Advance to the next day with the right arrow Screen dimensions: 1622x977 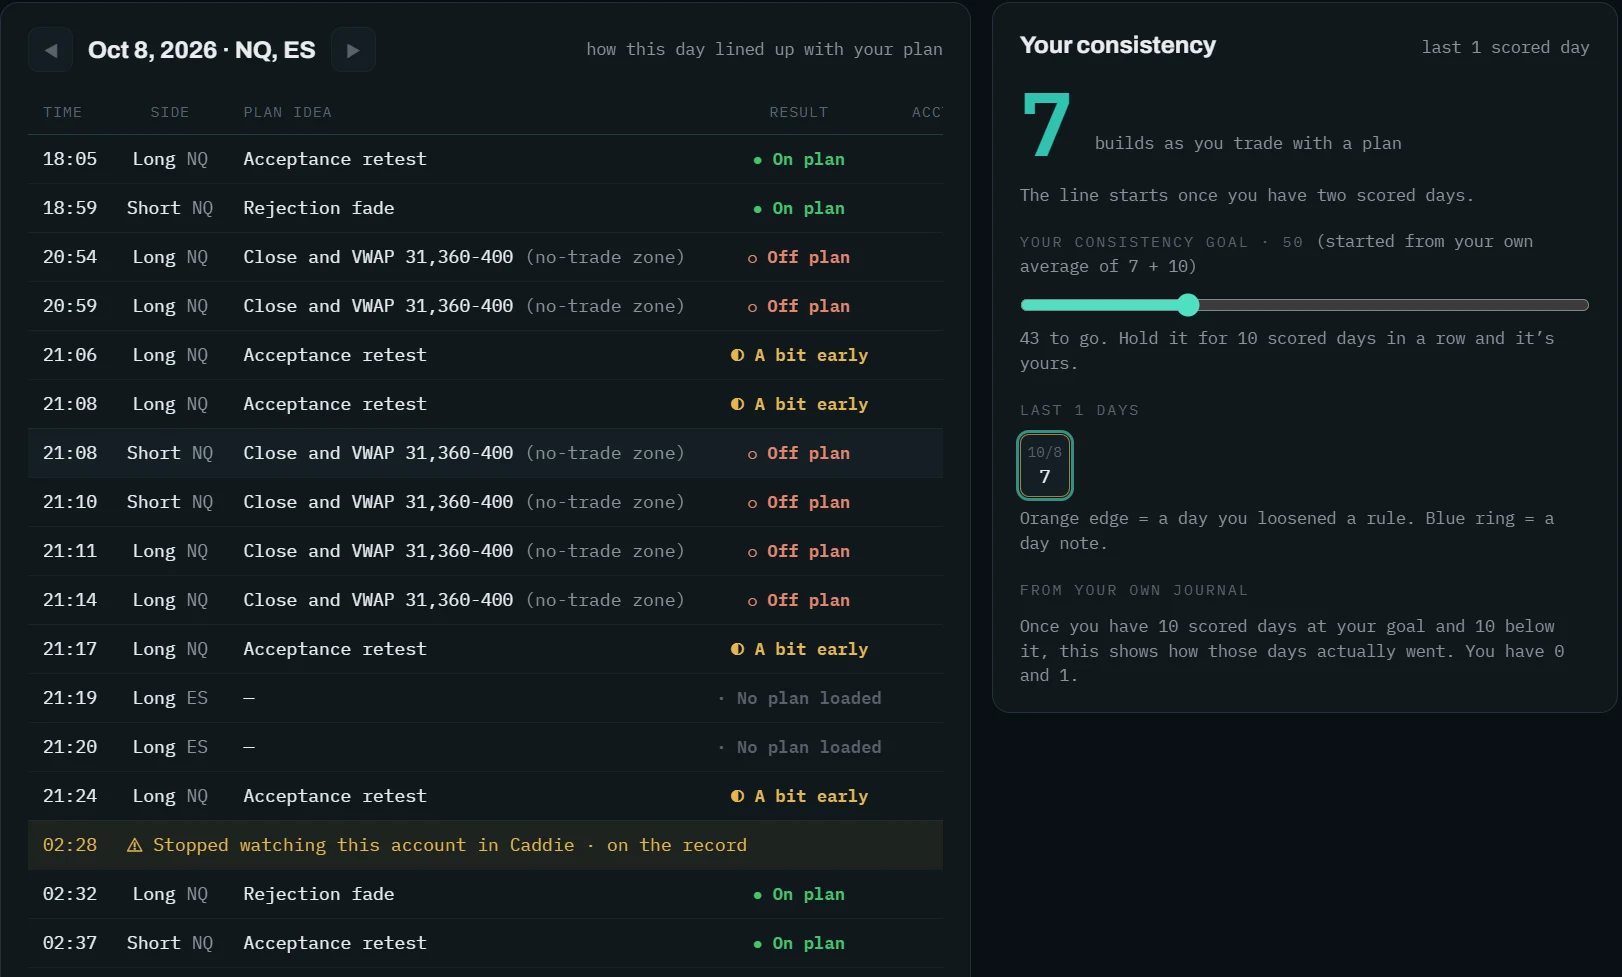pyautogui.click(x=353, y=50)
